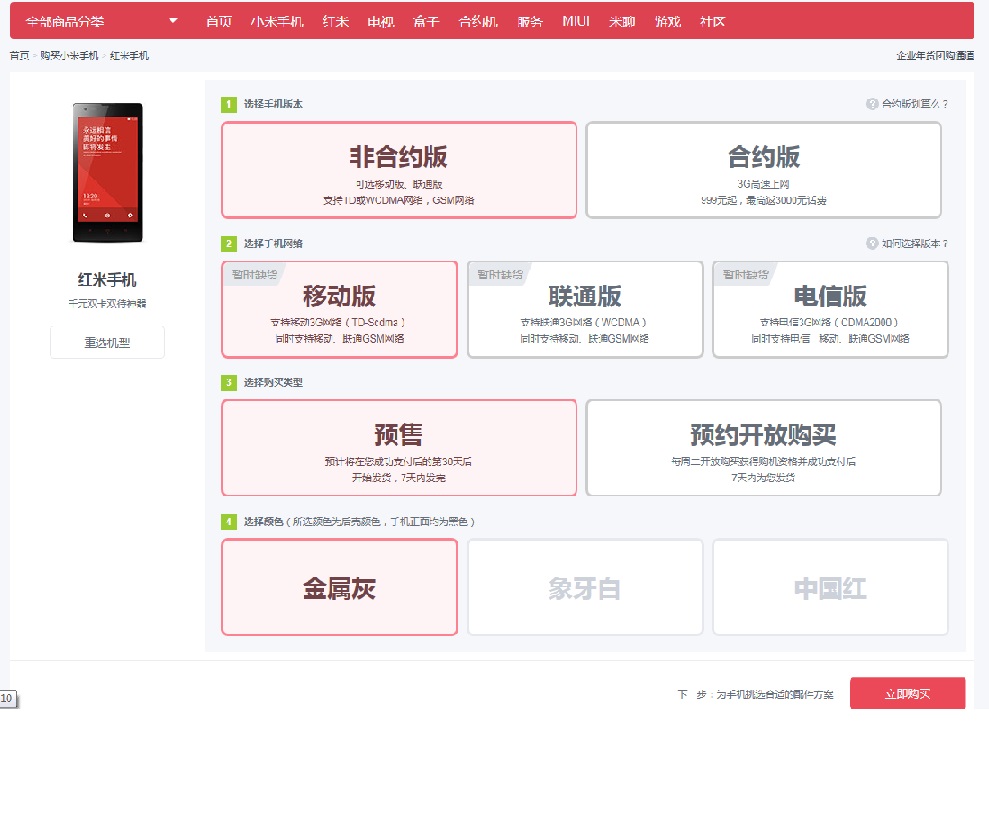Click the 全部商品分类 label
Screen dimensions: 989x832
pyautogui.click(x=65, y=21)
